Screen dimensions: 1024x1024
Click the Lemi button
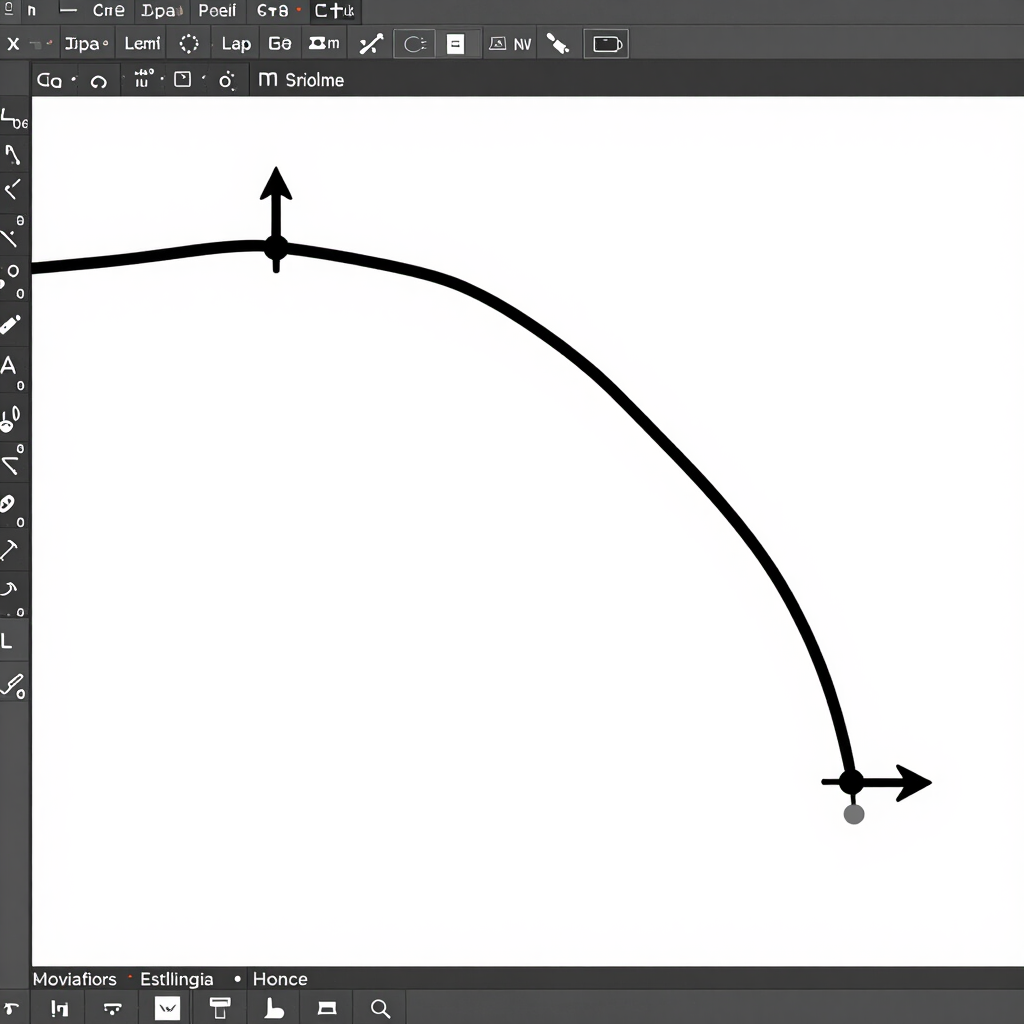click(142, 44)
